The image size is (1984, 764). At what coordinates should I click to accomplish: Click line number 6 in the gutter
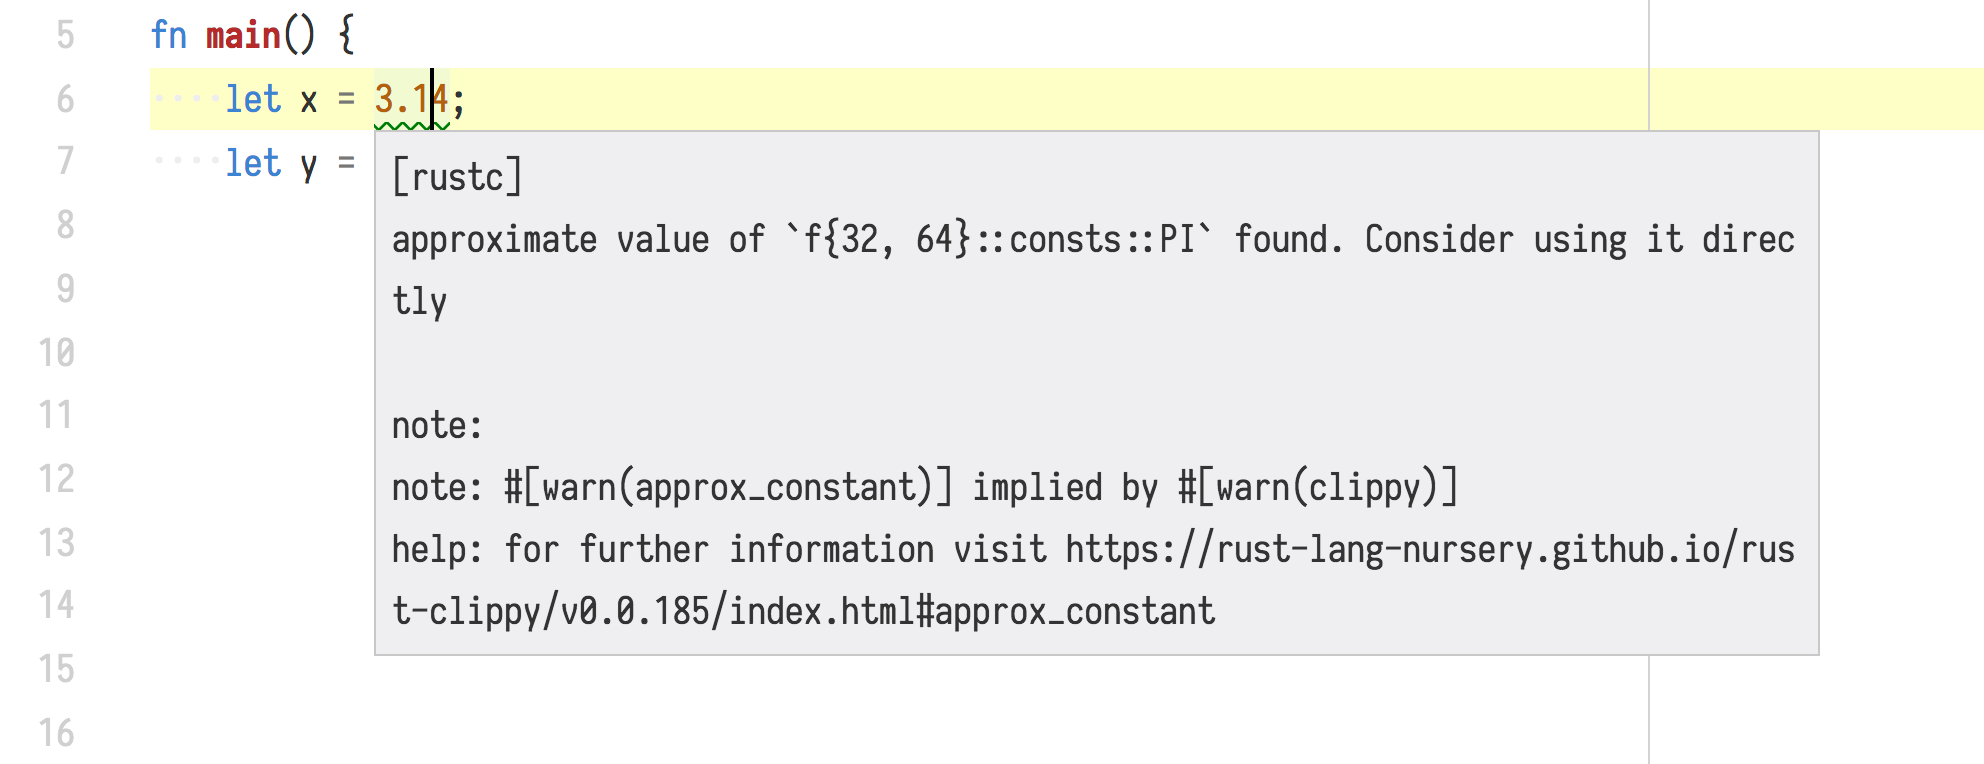[65, 100]
